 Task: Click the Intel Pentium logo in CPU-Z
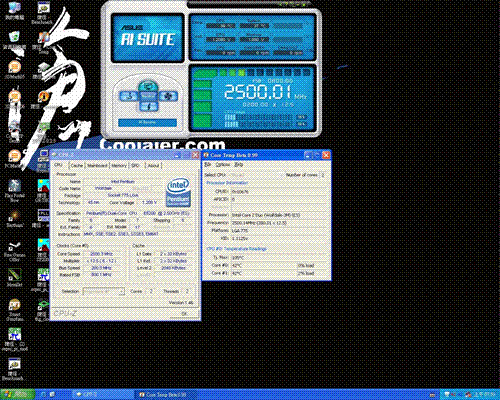coord(178,193)
